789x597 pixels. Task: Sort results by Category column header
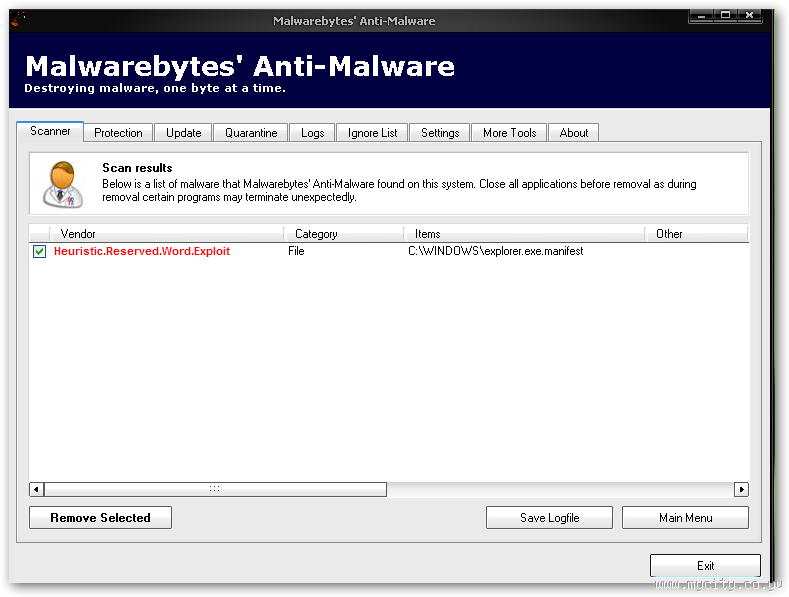tap(344, 234)
